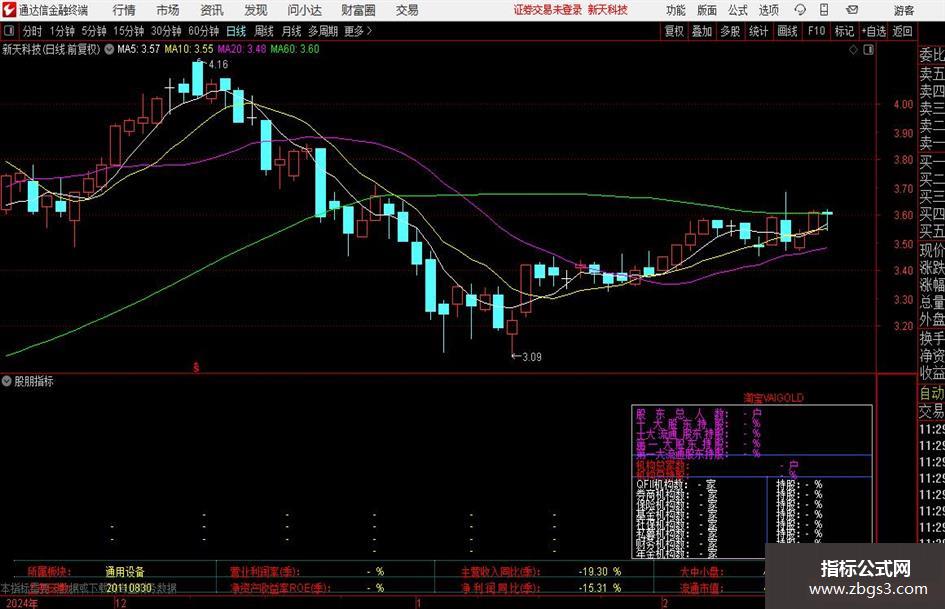Click the MA20: 3.48 indicator value

click(x=242, y=49)
